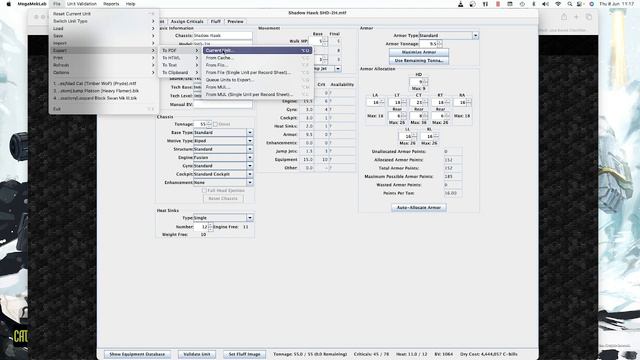The width and height of the screenshot is (640, 360).
Task: Open the volume control in menu bar
Action: tap(545, 4)
